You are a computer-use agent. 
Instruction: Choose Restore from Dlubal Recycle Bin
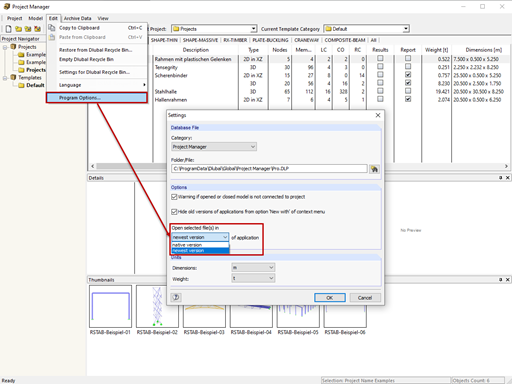pos(97,50)
